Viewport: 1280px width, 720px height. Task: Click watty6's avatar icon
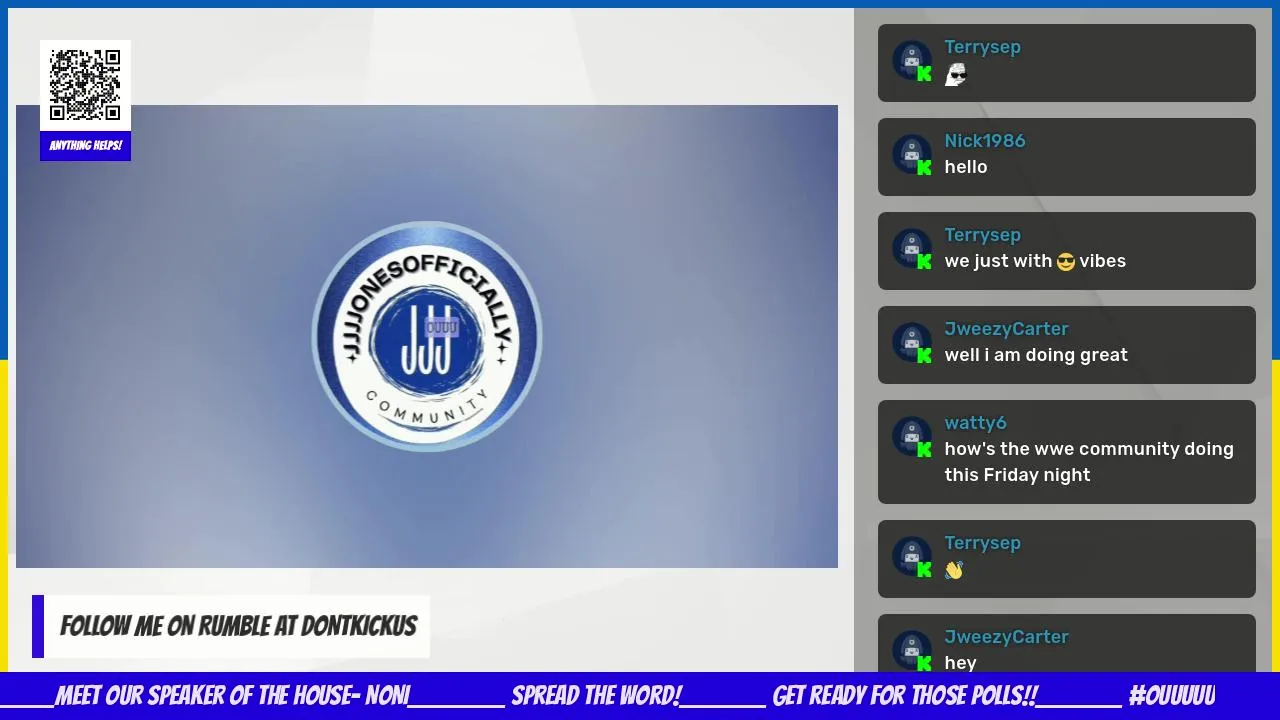click(x=912, y=436)
